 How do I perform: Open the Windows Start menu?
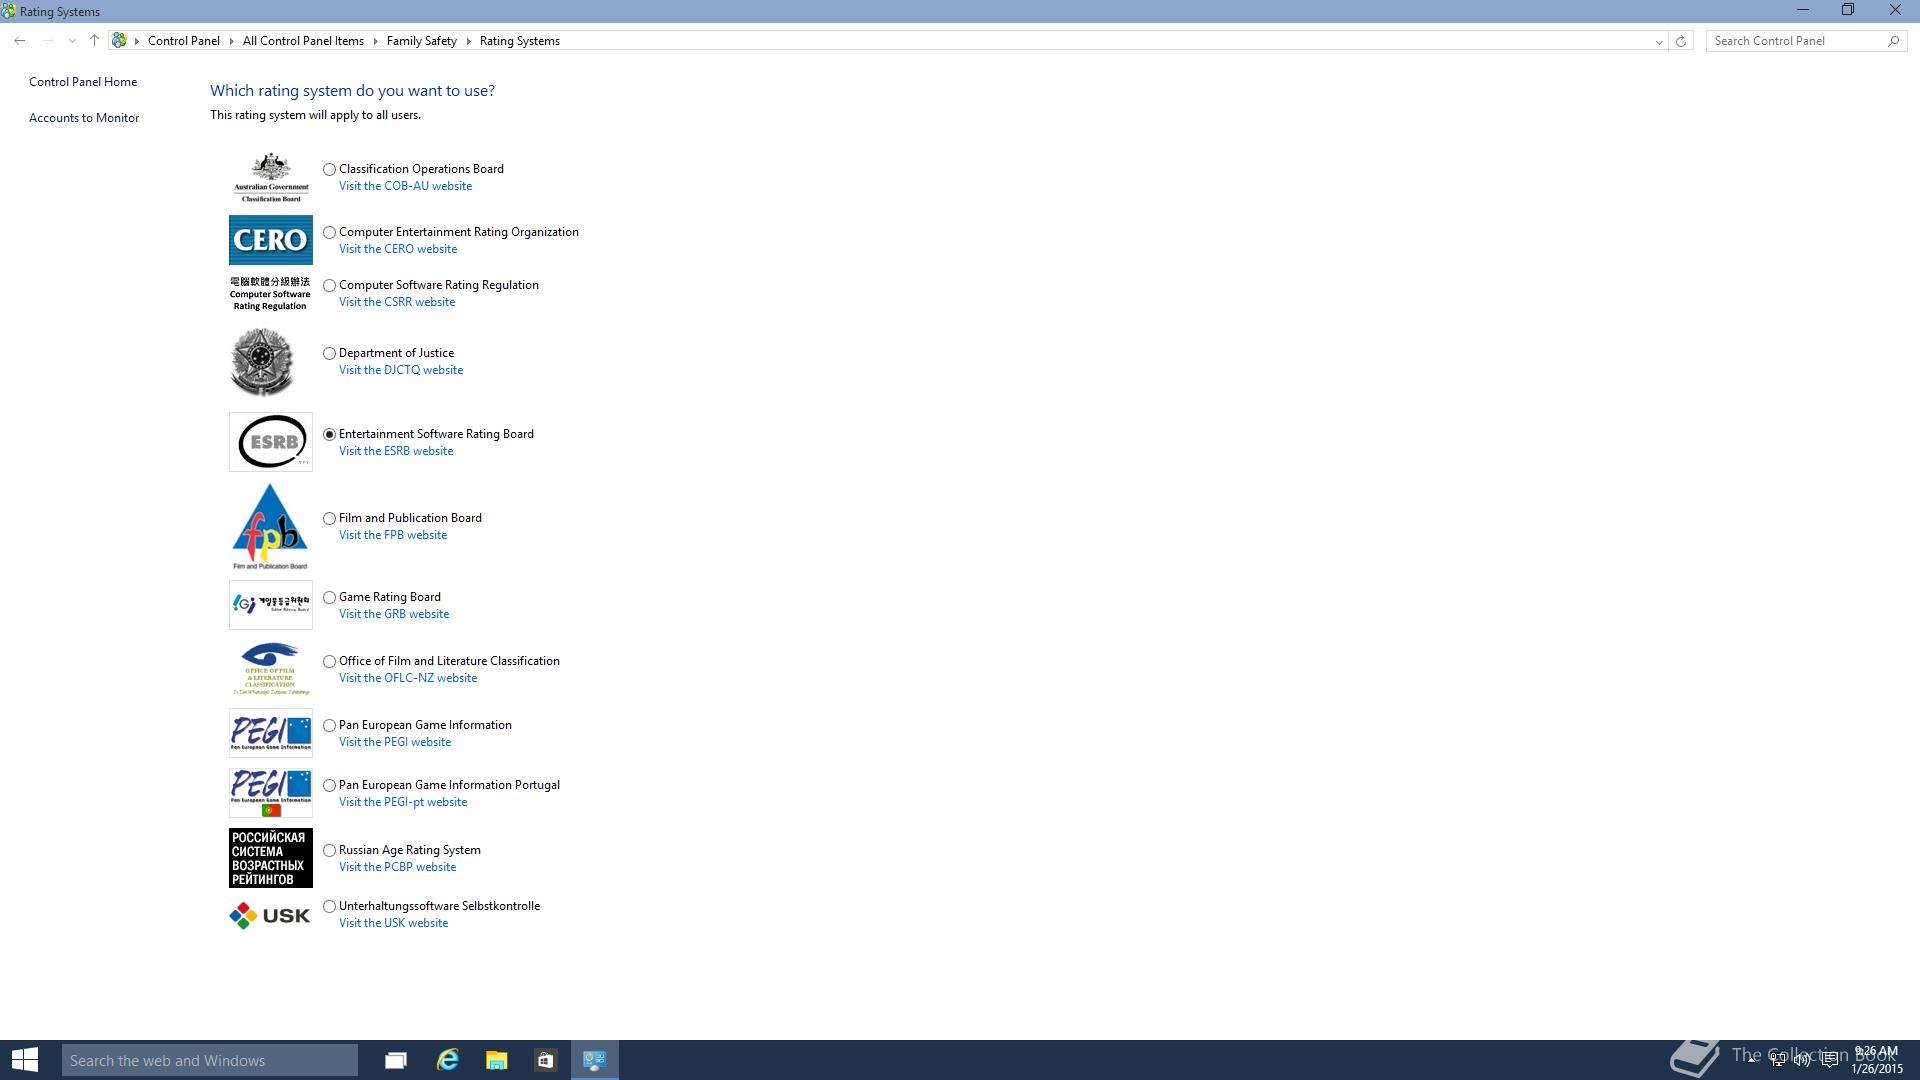click(x=25, y=1060)
